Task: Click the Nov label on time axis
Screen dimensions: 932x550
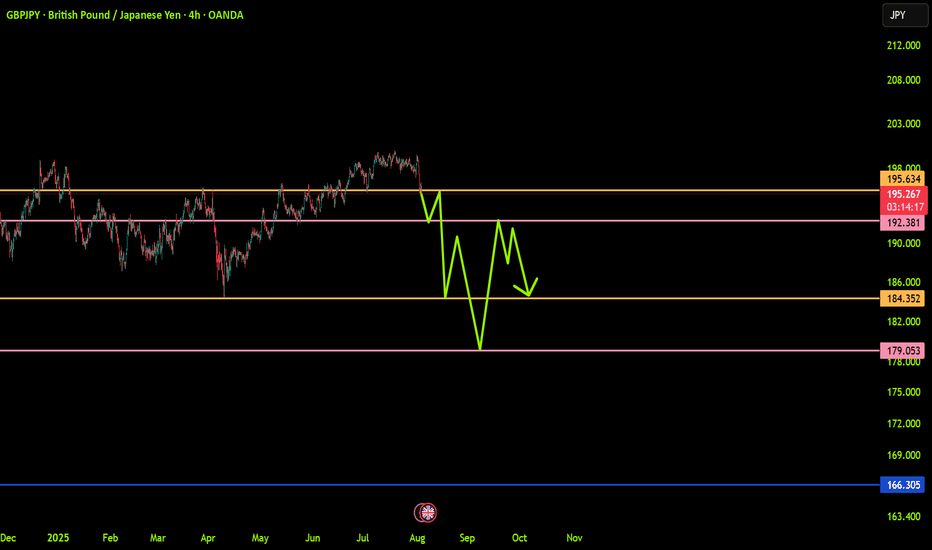Action: coord(574,538)
